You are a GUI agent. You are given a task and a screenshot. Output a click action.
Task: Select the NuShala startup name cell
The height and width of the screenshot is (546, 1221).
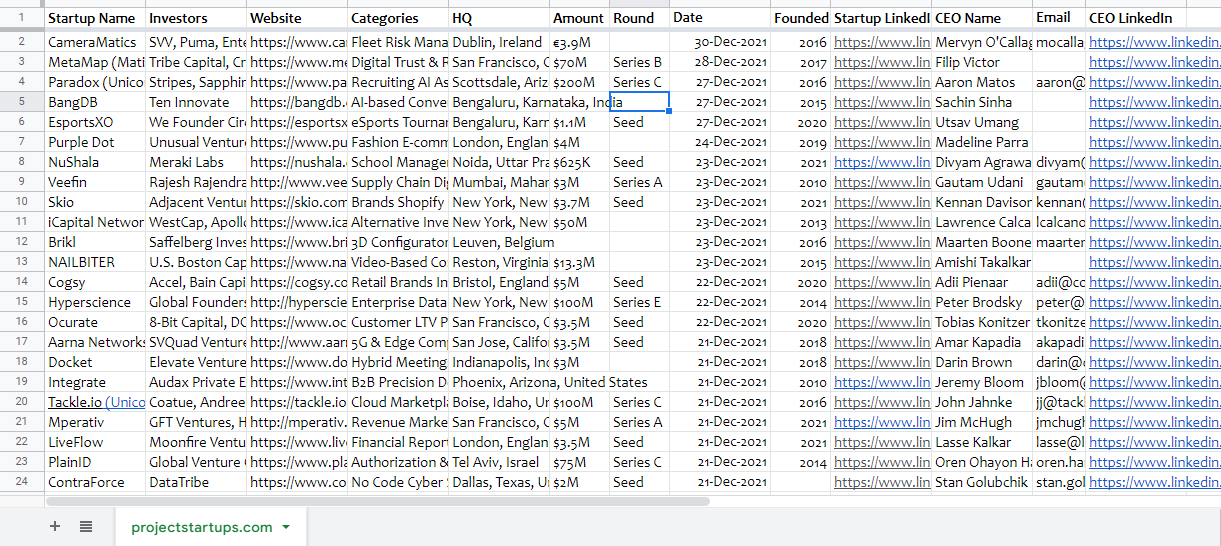(x=95, y=162)
